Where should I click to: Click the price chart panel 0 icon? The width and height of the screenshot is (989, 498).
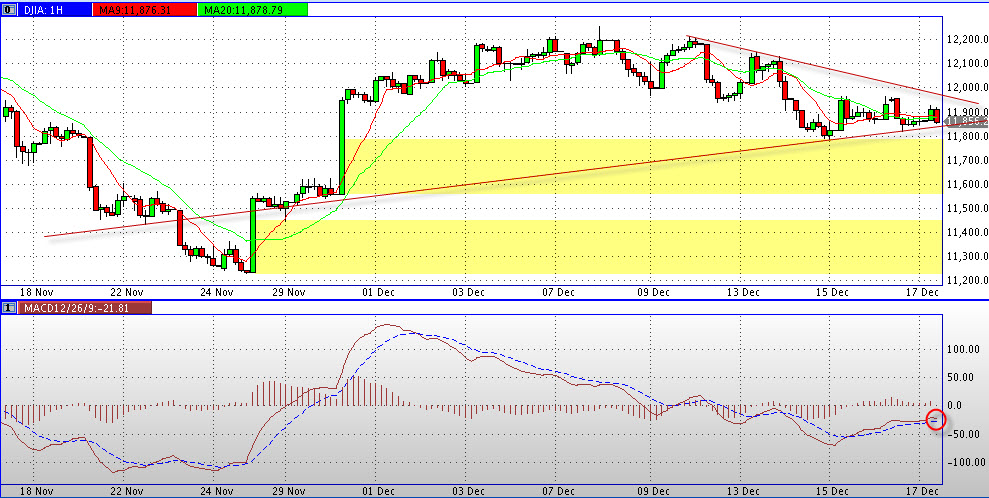coord(8,9)
